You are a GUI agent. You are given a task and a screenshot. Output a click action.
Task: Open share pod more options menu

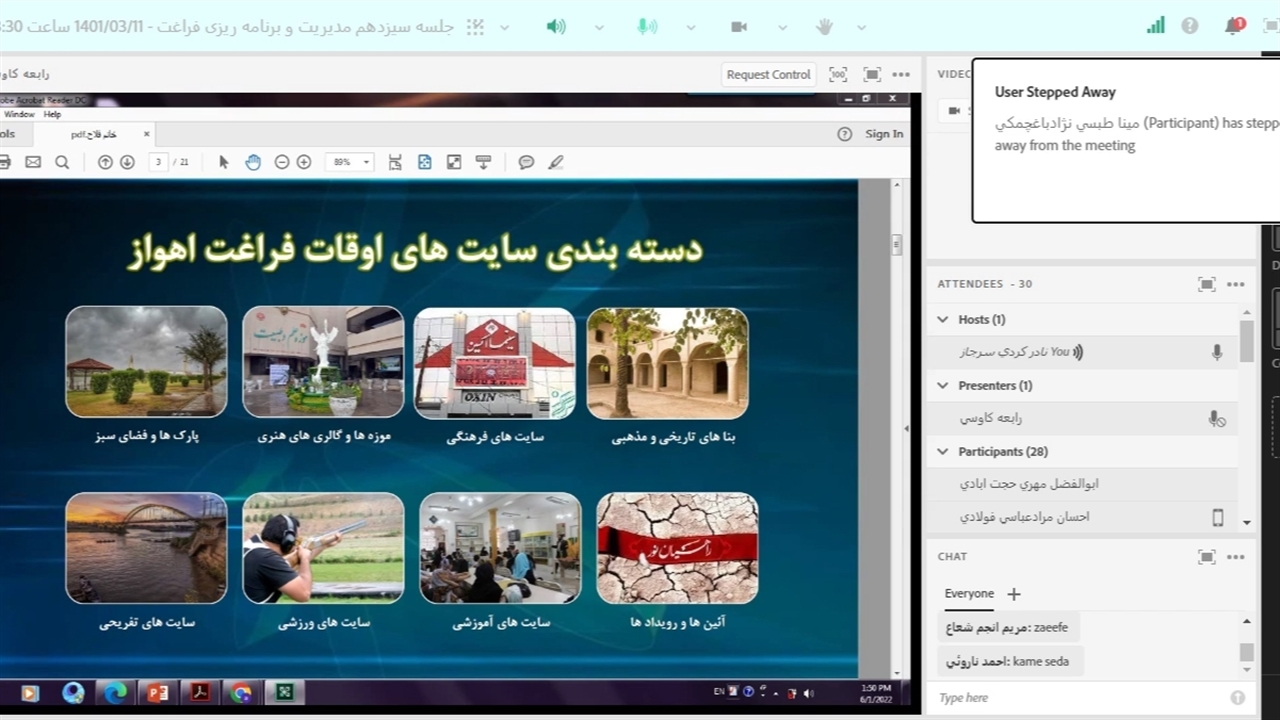tap(901, 74)
